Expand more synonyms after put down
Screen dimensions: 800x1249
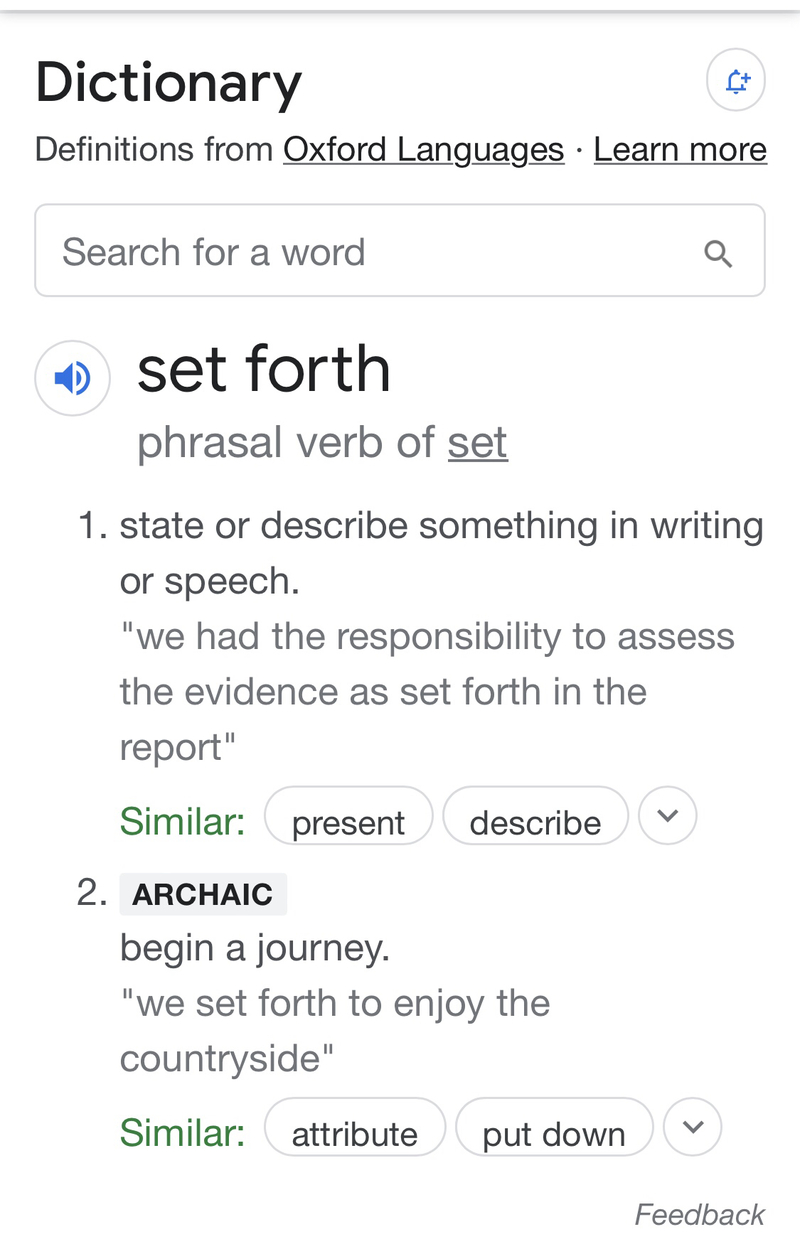tap(692, 1128)
